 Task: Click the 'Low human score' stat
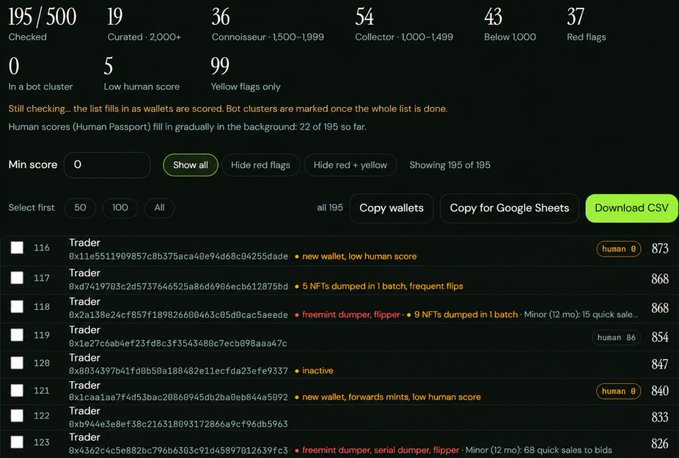(142, 74)
